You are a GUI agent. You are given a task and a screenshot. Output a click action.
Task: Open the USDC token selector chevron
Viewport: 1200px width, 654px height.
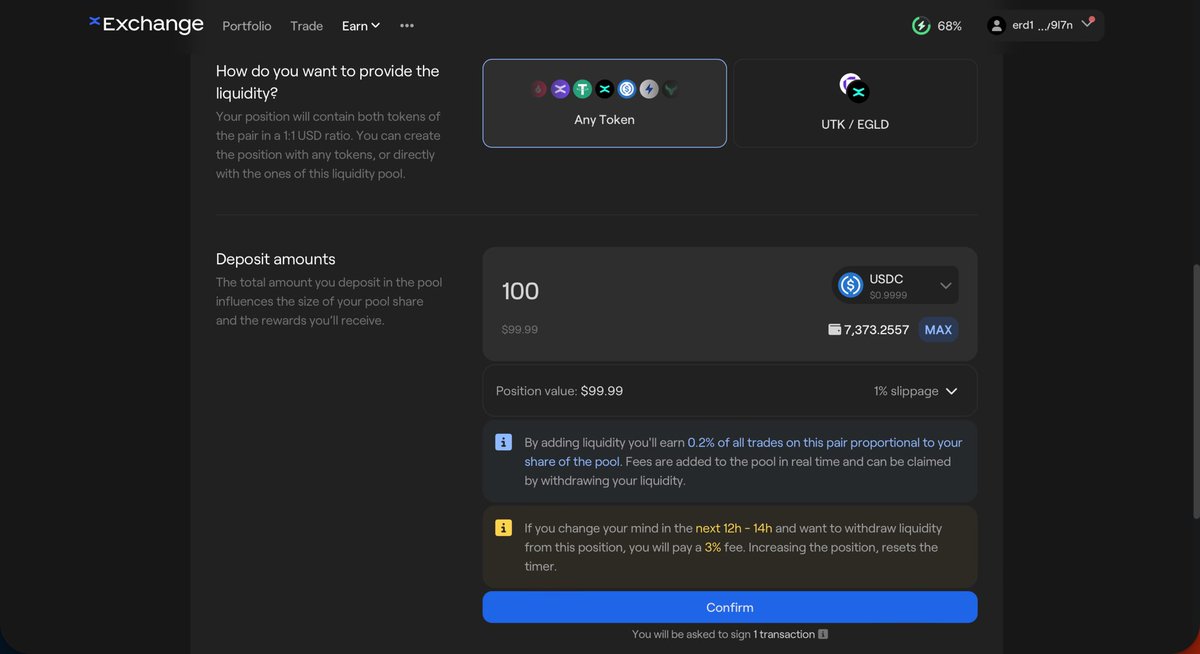tap(946, 286)
